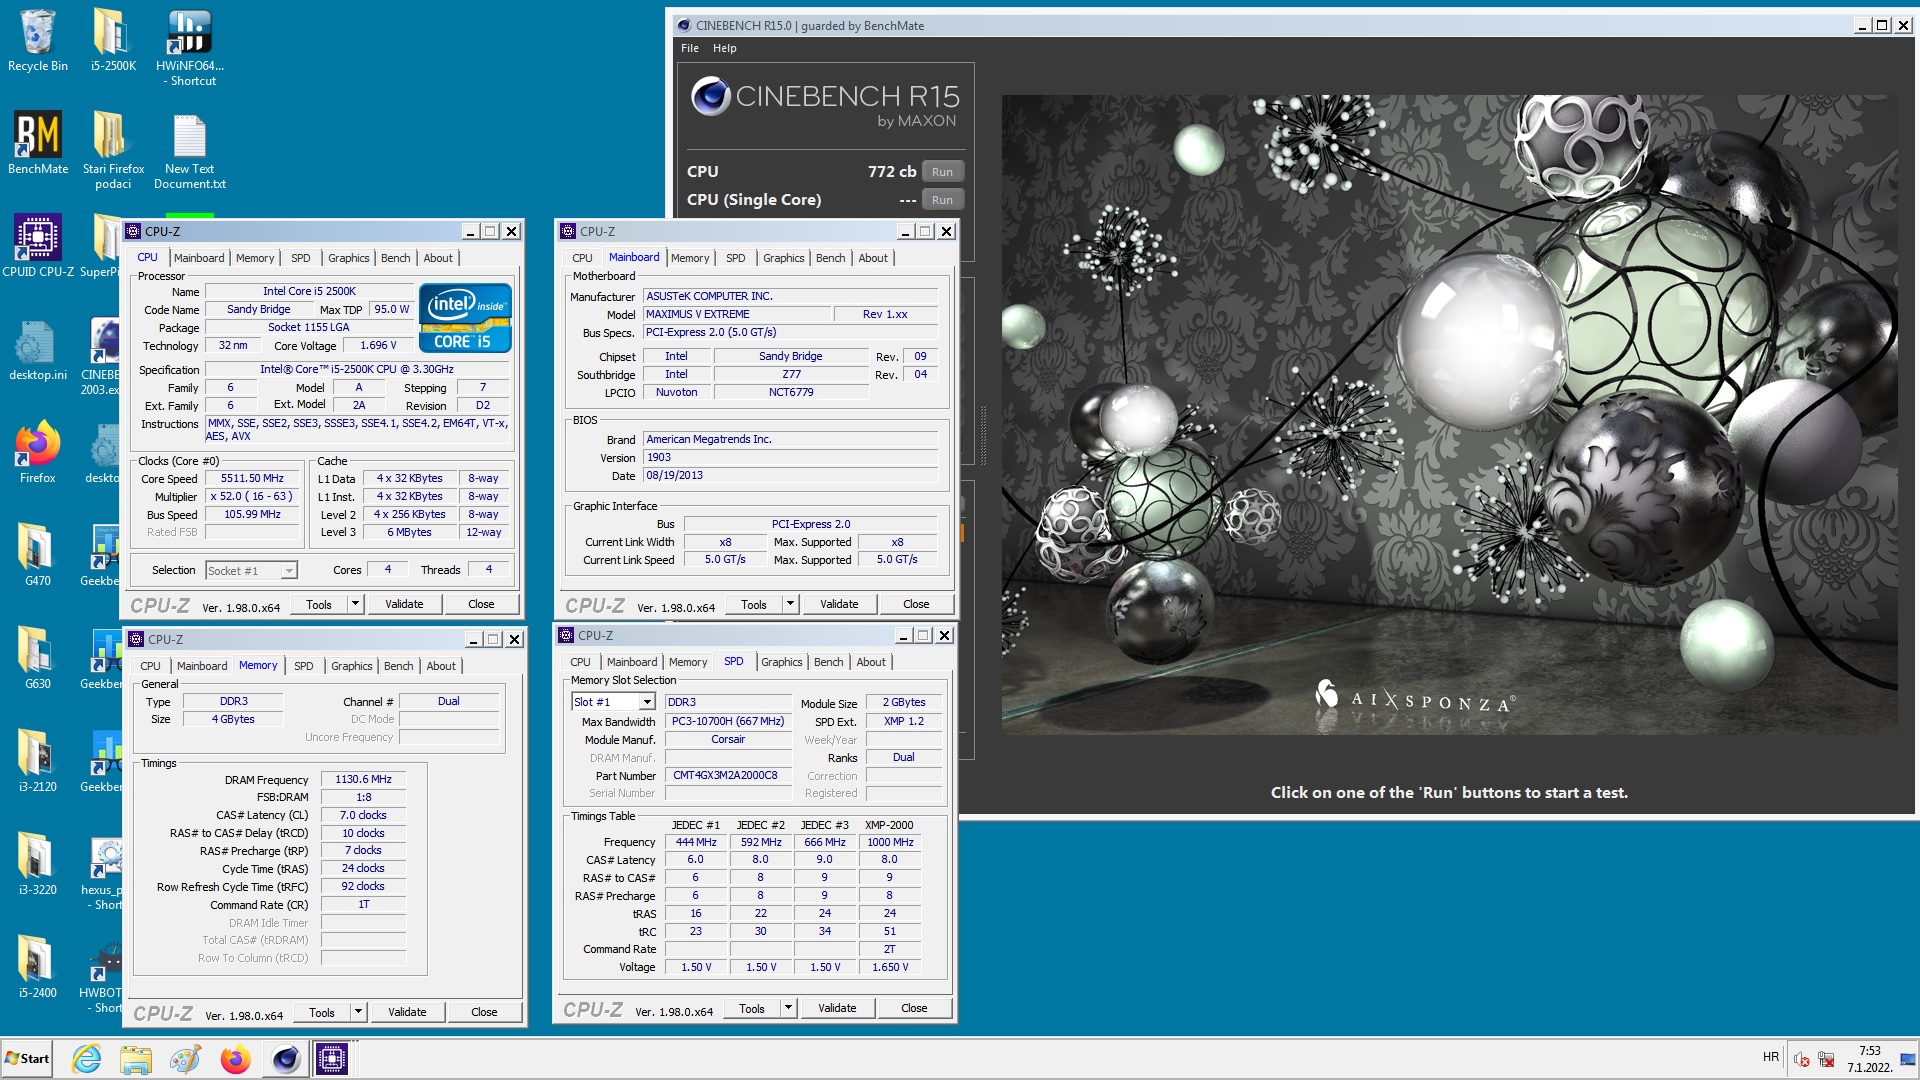Click Validate in the SPD window
The width and height of the screenshot is (1920, 1080).
tap(837, 1008)
